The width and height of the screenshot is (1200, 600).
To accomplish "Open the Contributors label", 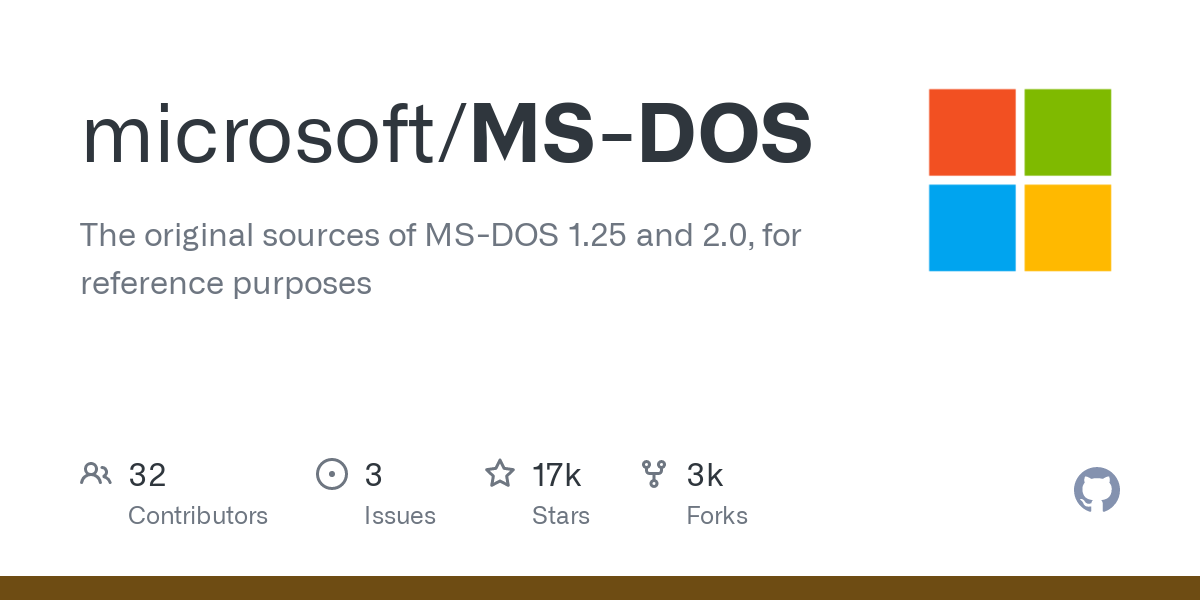I will (198, 516).
